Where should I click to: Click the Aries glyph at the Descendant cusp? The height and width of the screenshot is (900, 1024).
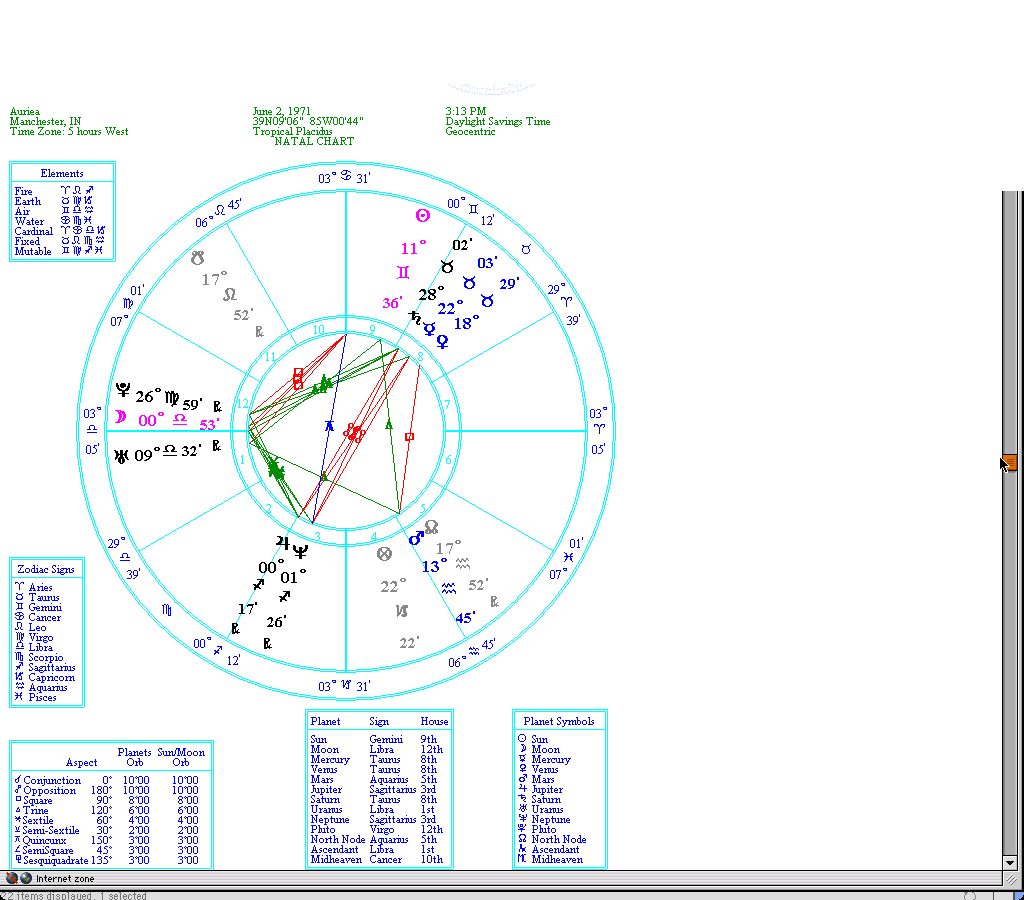tap(600, 428)
